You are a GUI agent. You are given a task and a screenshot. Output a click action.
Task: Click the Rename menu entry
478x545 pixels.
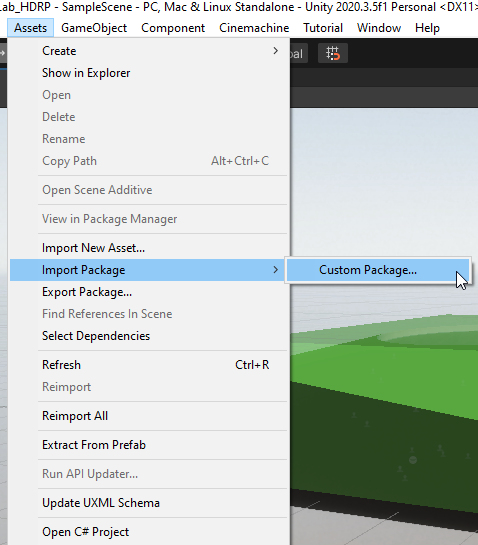click(148, 139)
